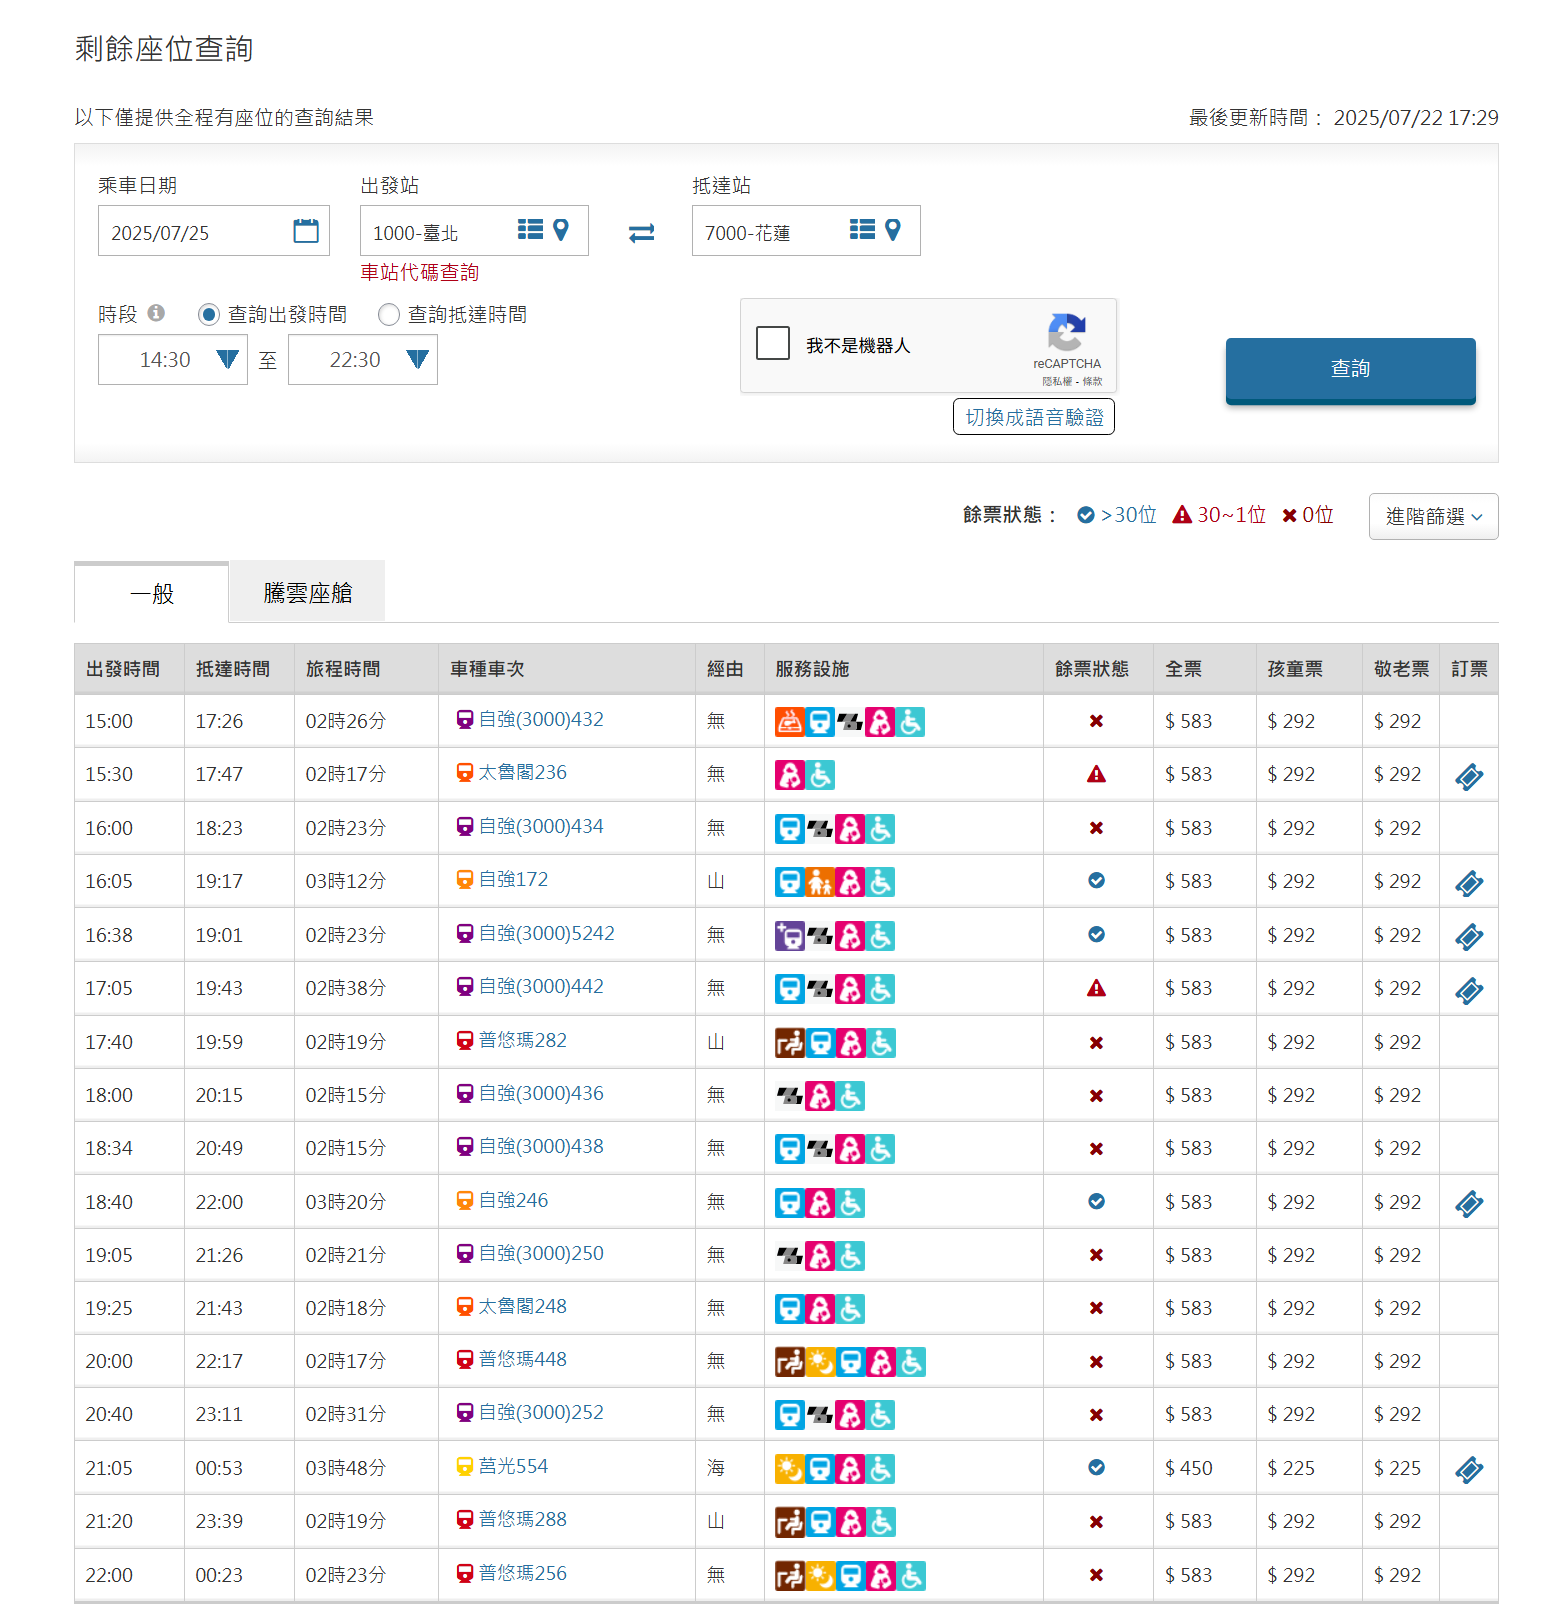The image size is (1549, 1609).
Task: Open departure station list icon
Action: [530, 230]
